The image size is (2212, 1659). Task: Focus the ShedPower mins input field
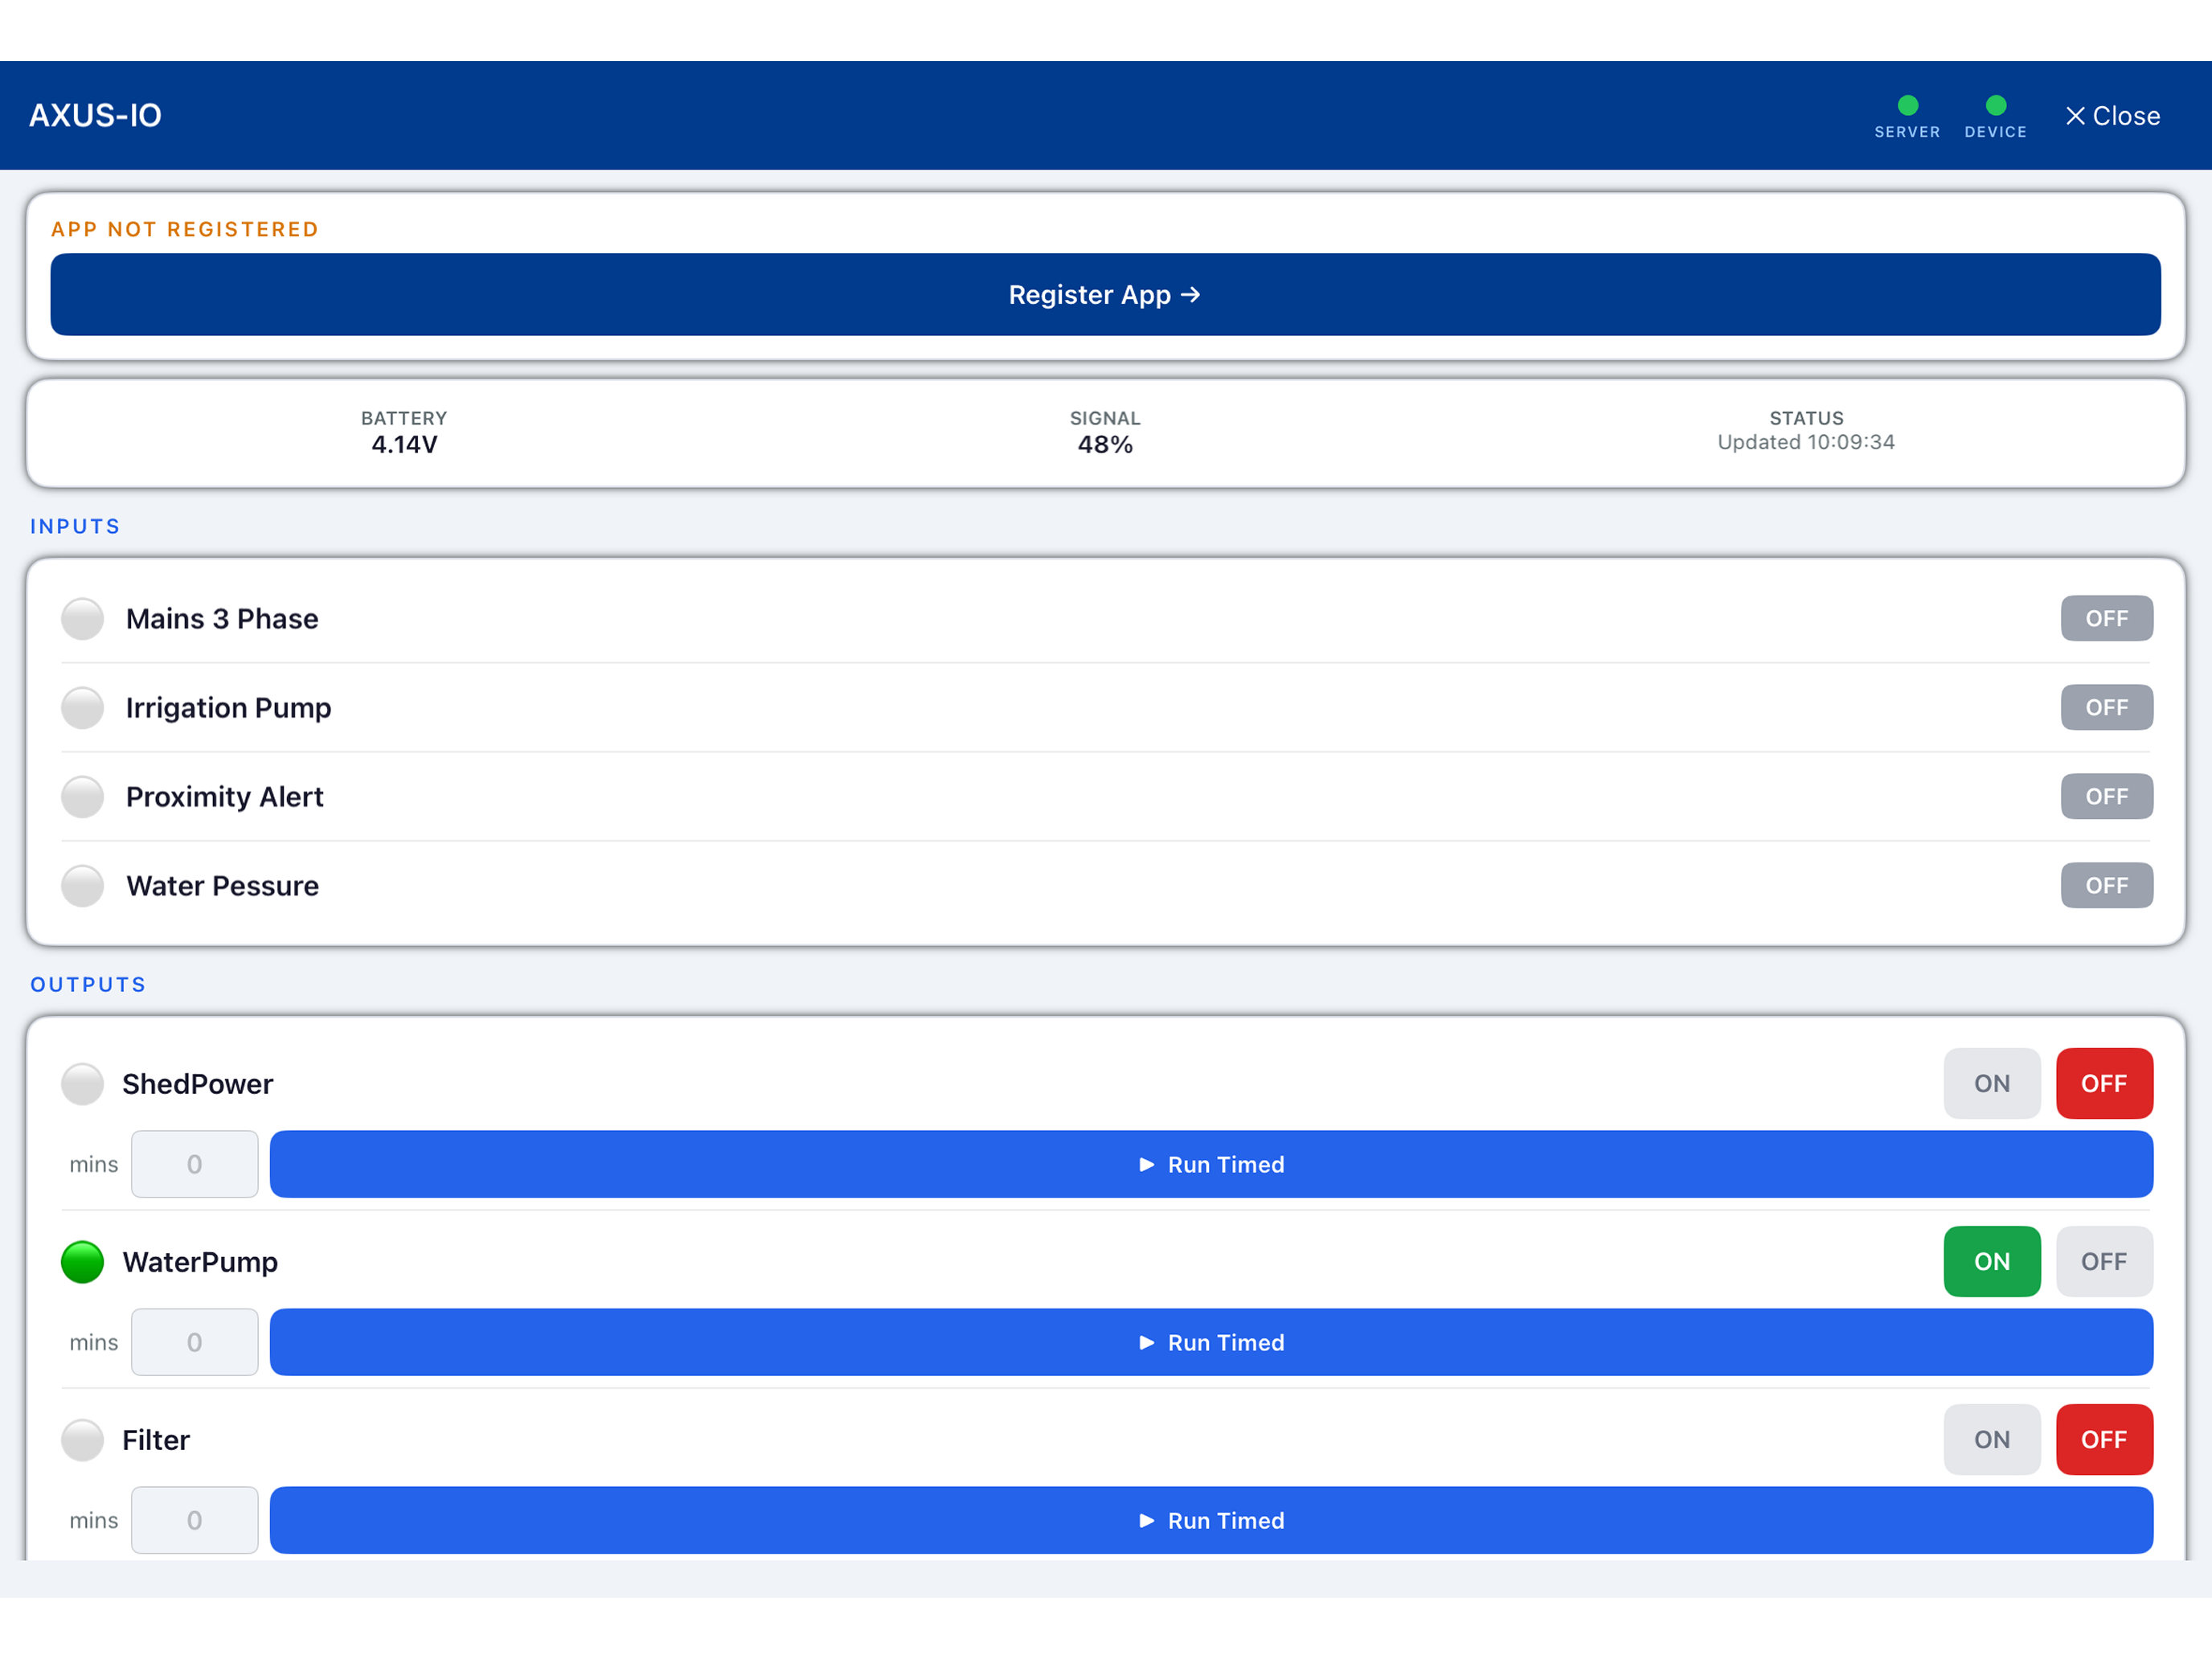tap(194, 1164)
